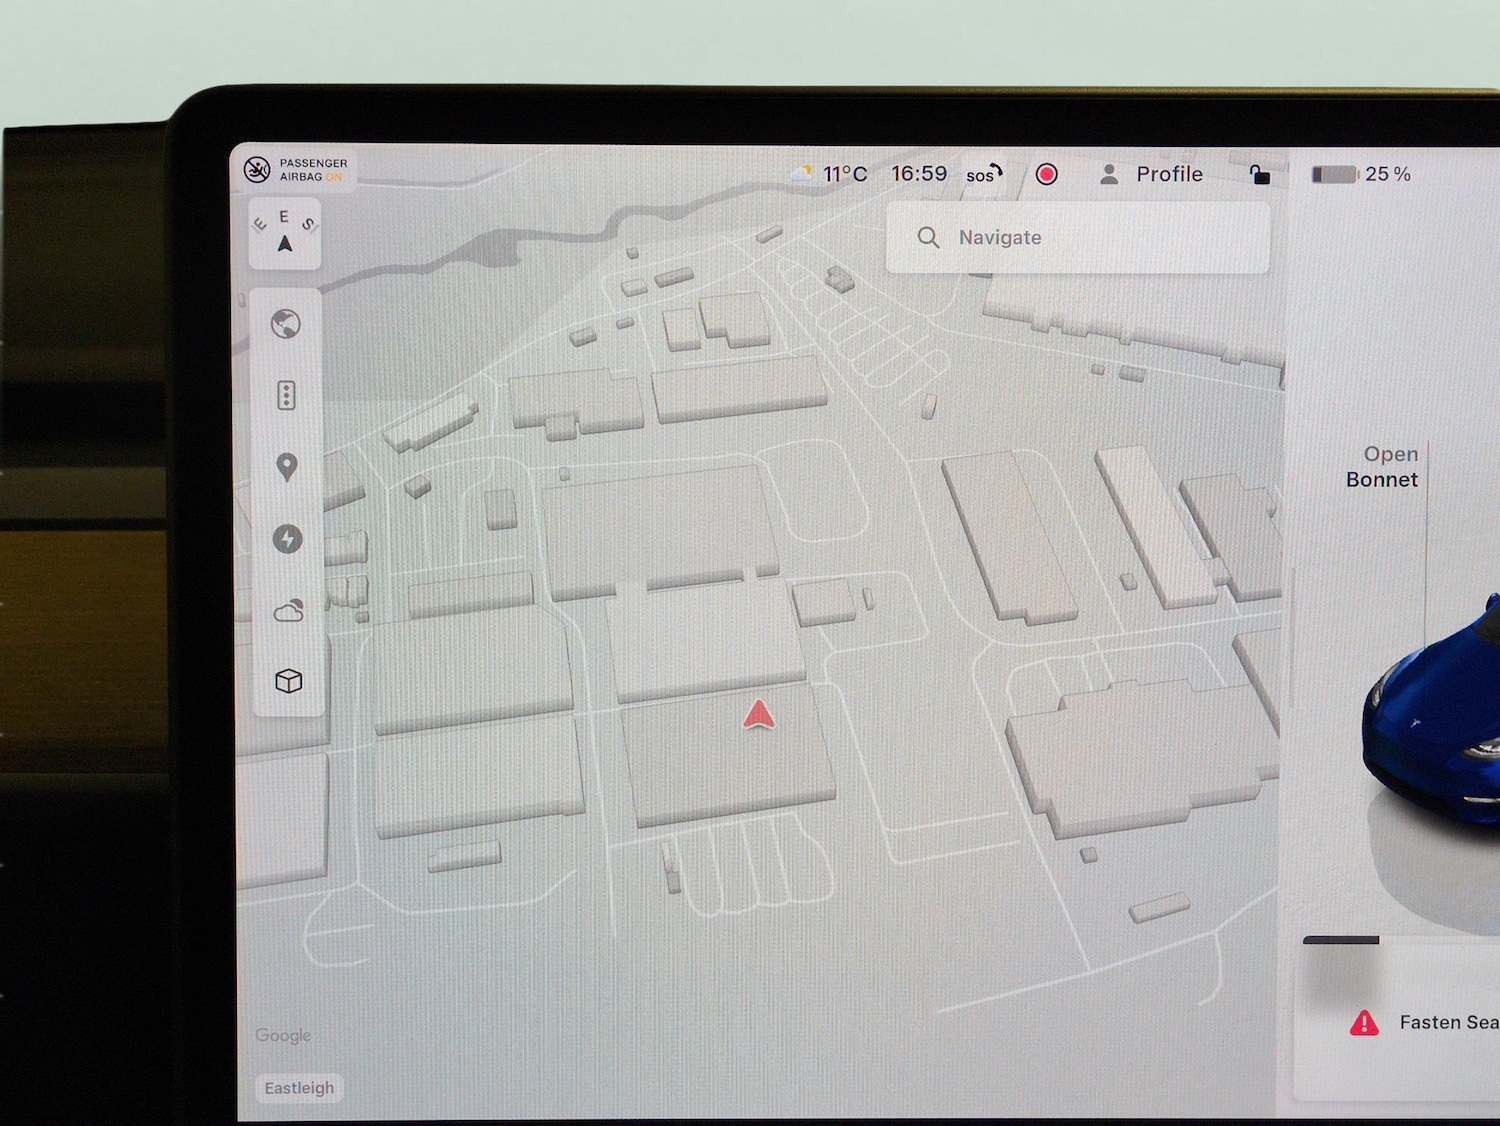This screenshot has width=1500, height=1126.
Task: Show charging stations with lightning bolt icon
Action: pos(287,539)
